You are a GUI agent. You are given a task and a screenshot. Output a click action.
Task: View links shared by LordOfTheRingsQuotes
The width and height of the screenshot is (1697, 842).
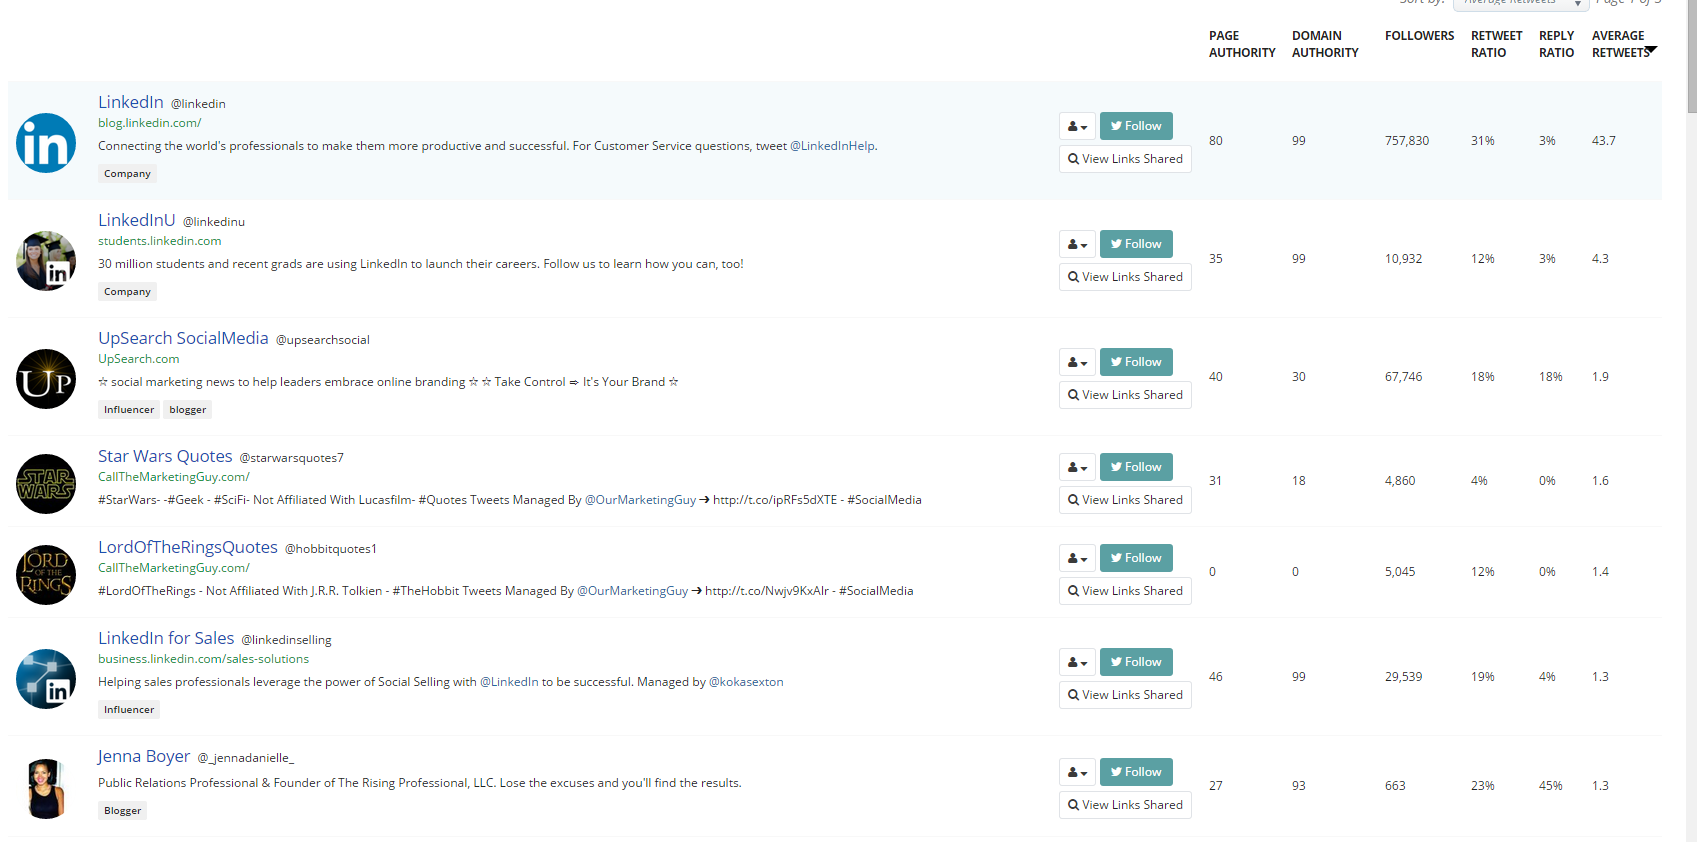pos(1125,591)
